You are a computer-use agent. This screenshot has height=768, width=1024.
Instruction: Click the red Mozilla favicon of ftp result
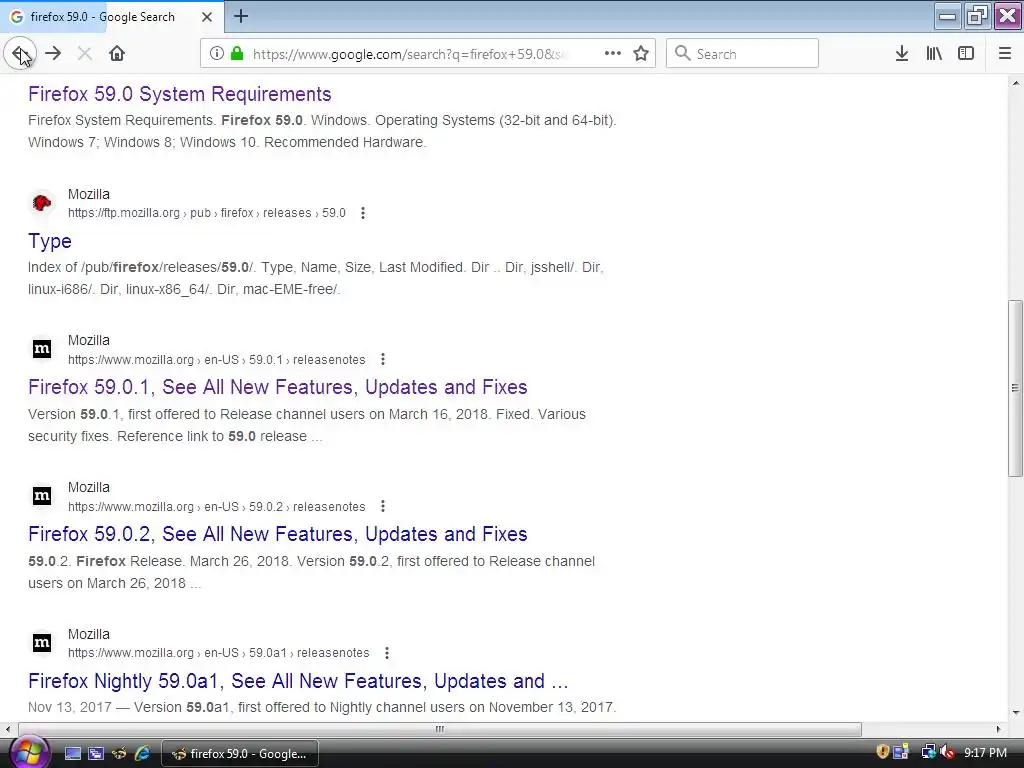[x=42, y=203]
